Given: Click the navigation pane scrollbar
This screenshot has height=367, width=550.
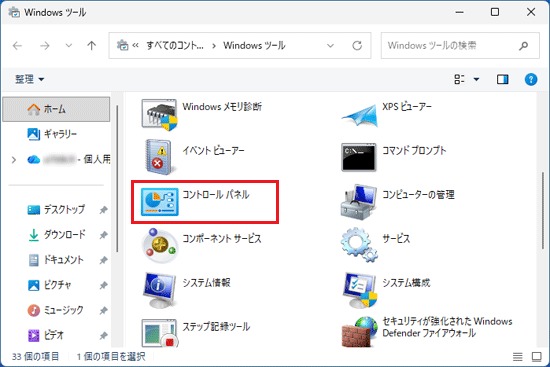Looking at the screenshot, I should [117, 178].
